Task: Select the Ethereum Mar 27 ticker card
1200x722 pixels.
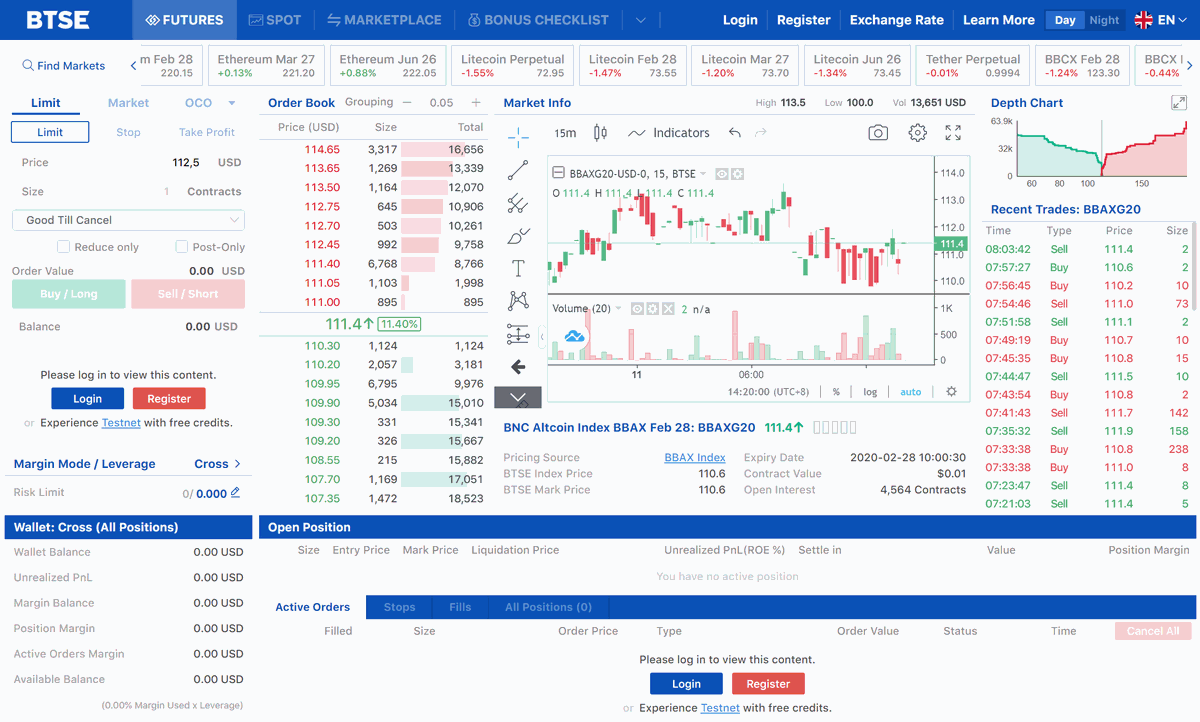Action: point(266,66)
